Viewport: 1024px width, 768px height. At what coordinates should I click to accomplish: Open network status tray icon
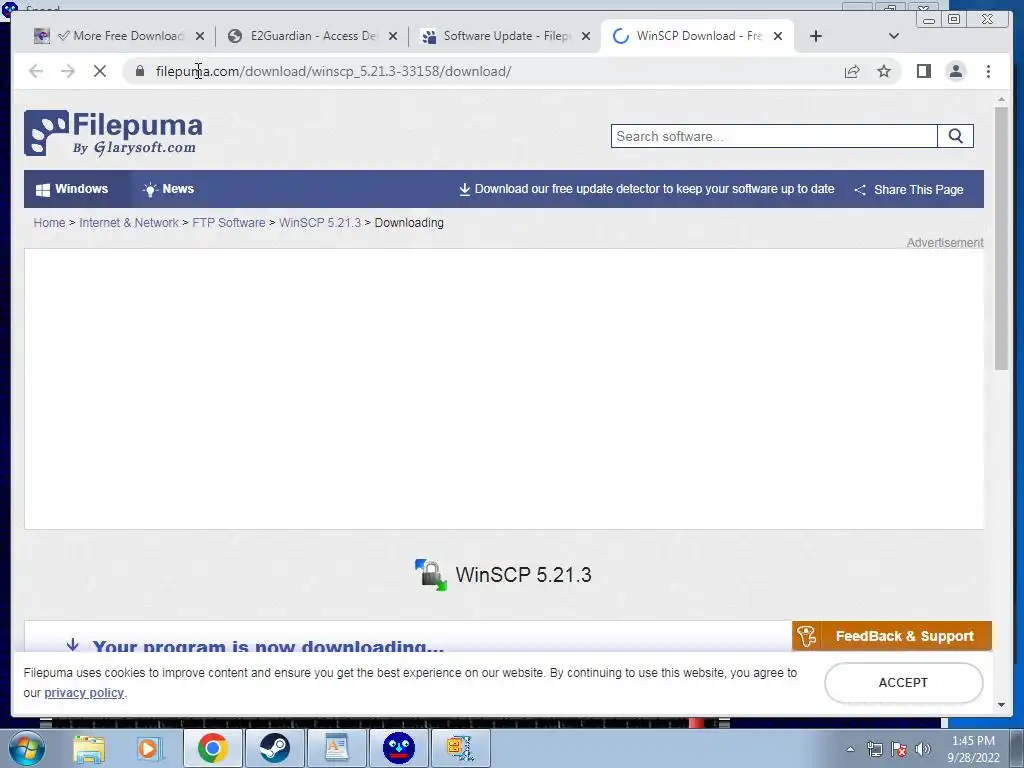click(874, 749)
